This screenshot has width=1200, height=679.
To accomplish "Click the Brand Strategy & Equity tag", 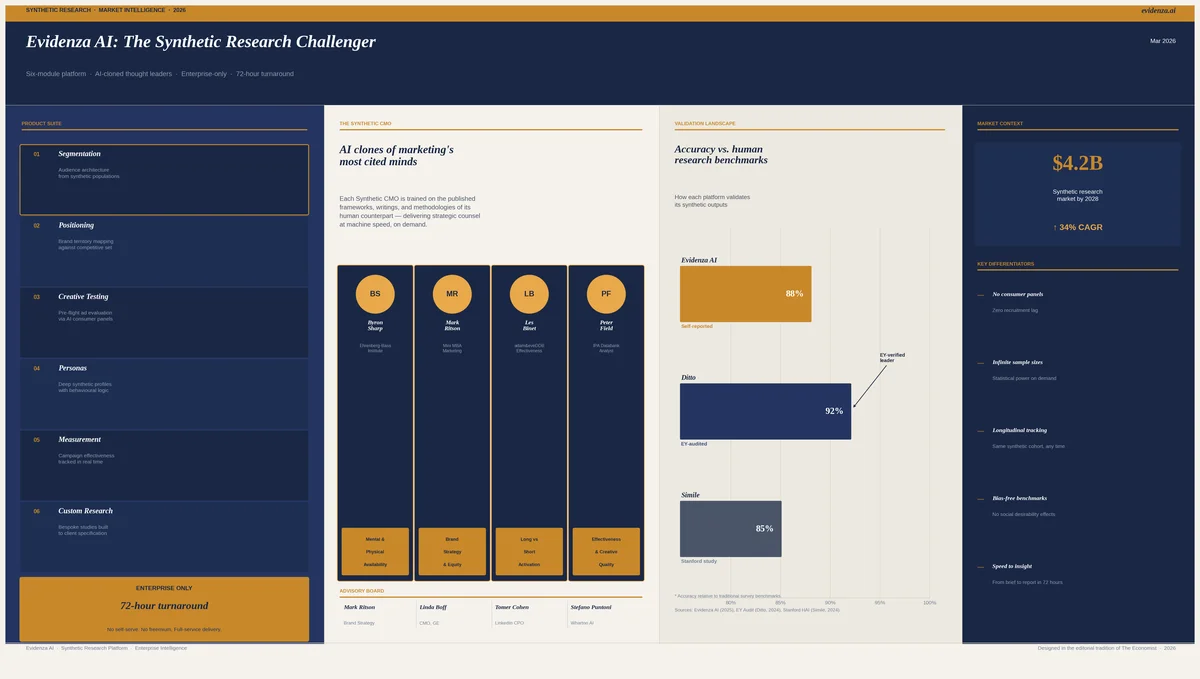I will click(x=452, y=551).
